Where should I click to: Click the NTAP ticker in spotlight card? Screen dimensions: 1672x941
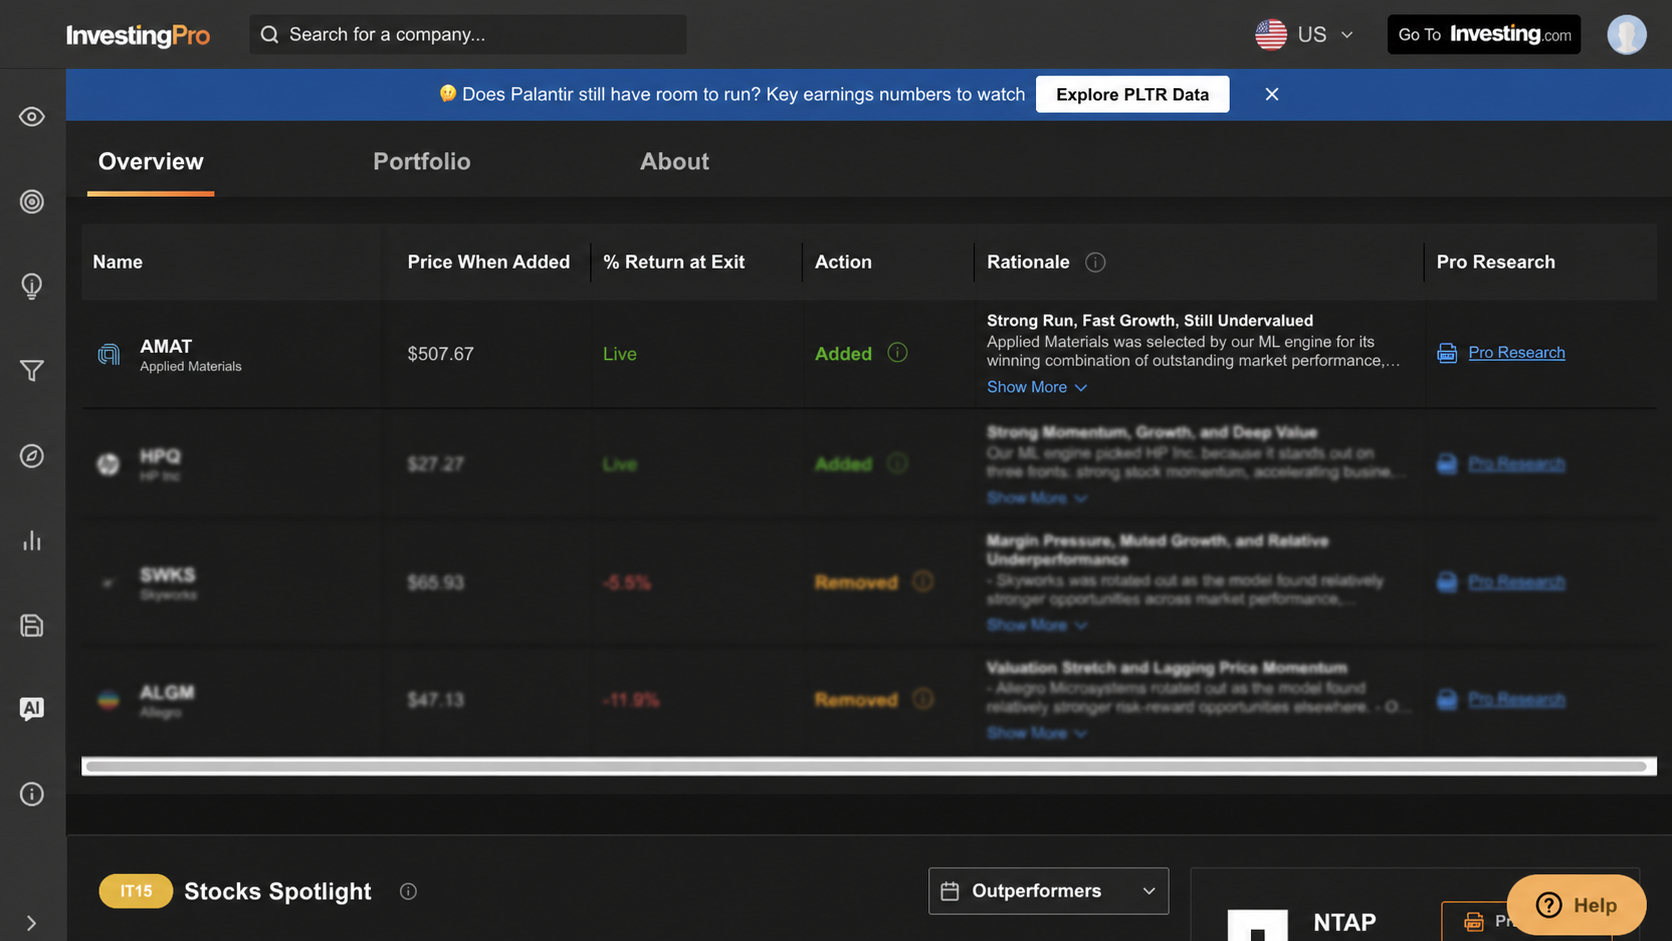(x=1344, y=922)
